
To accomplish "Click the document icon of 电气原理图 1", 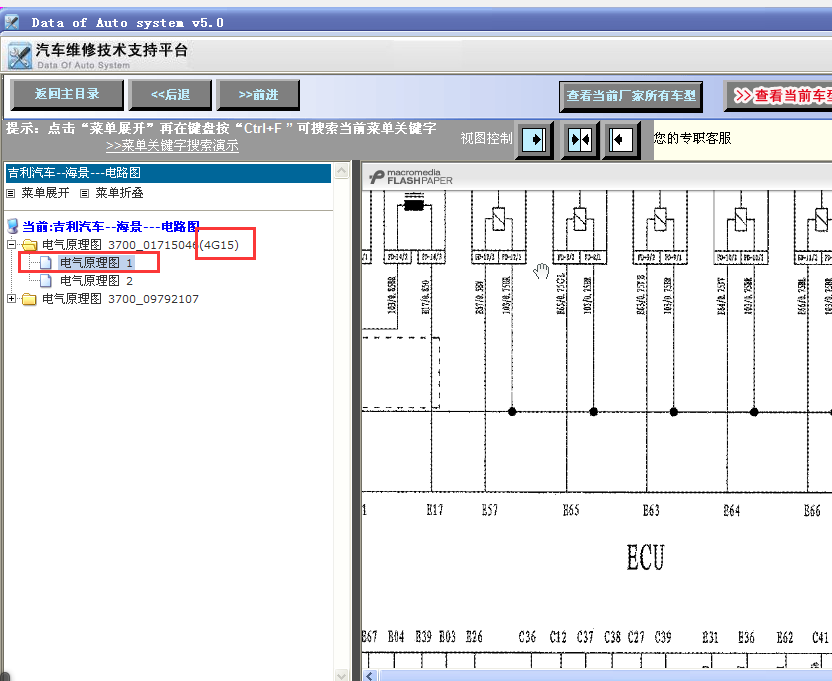I will (46, 263).
